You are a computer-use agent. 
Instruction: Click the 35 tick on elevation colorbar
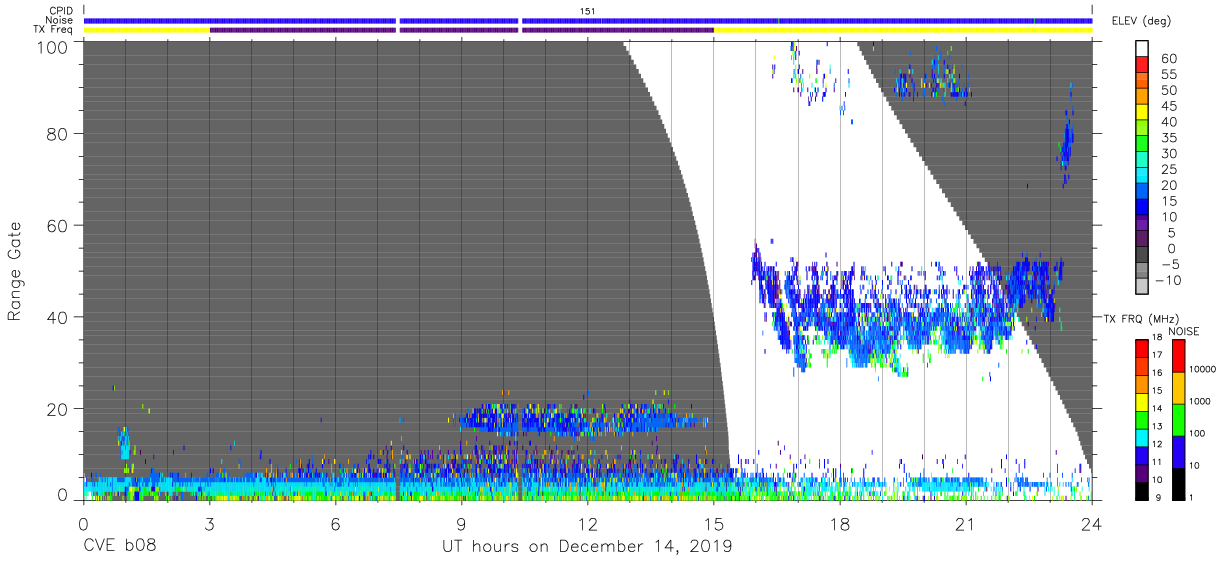(1167, 137)
